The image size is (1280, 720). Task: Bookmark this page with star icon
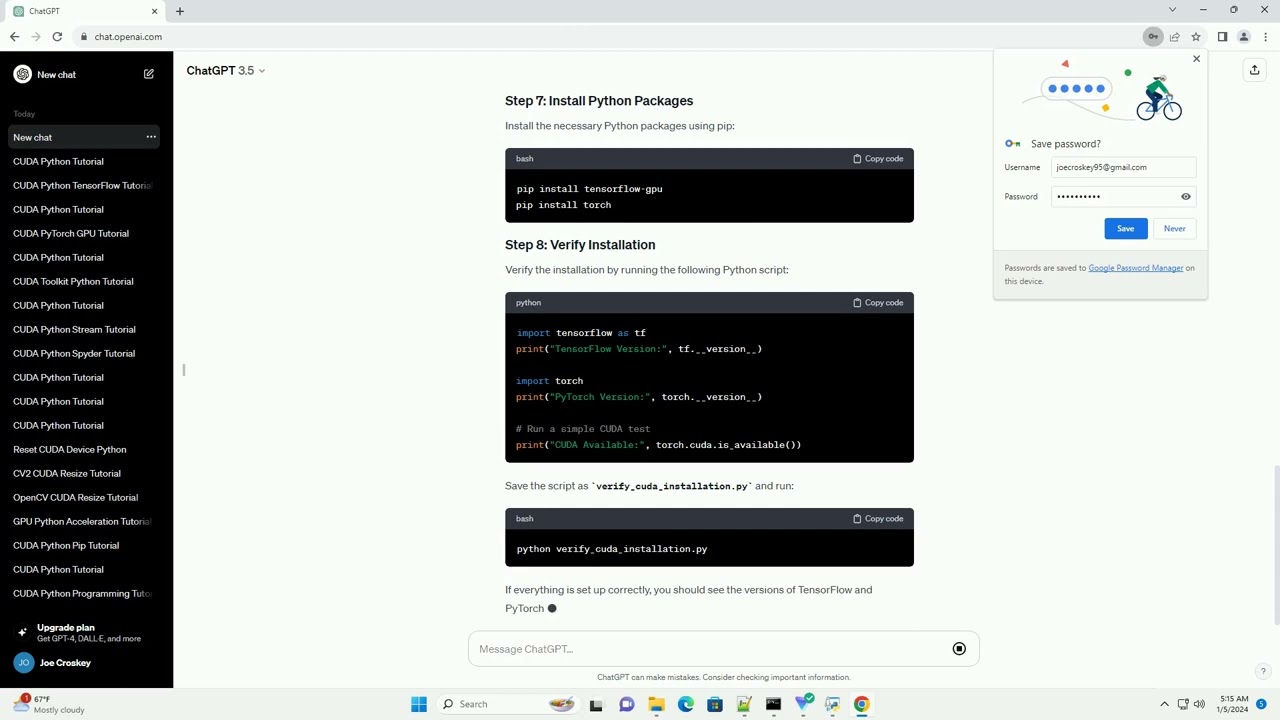(1196, 37)
